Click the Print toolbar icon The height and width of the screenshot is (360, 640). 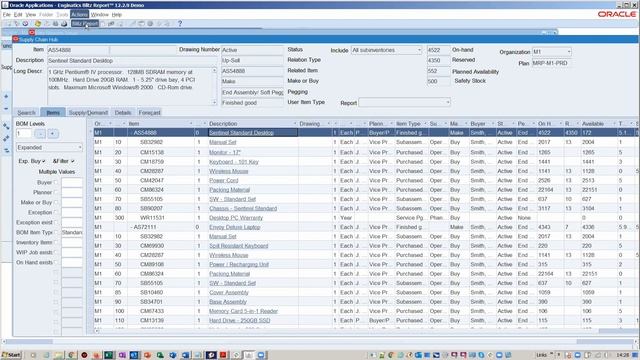(x=64, y=24)
